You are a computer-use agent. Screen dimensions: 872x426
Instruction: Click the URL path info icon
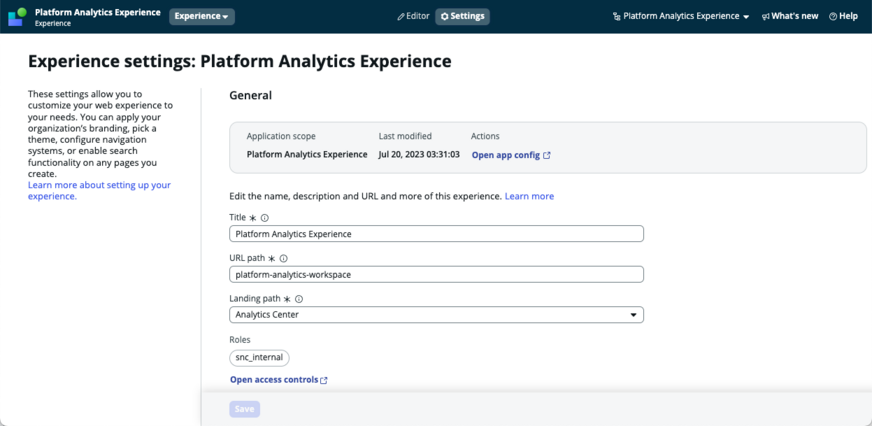(283, 259)
